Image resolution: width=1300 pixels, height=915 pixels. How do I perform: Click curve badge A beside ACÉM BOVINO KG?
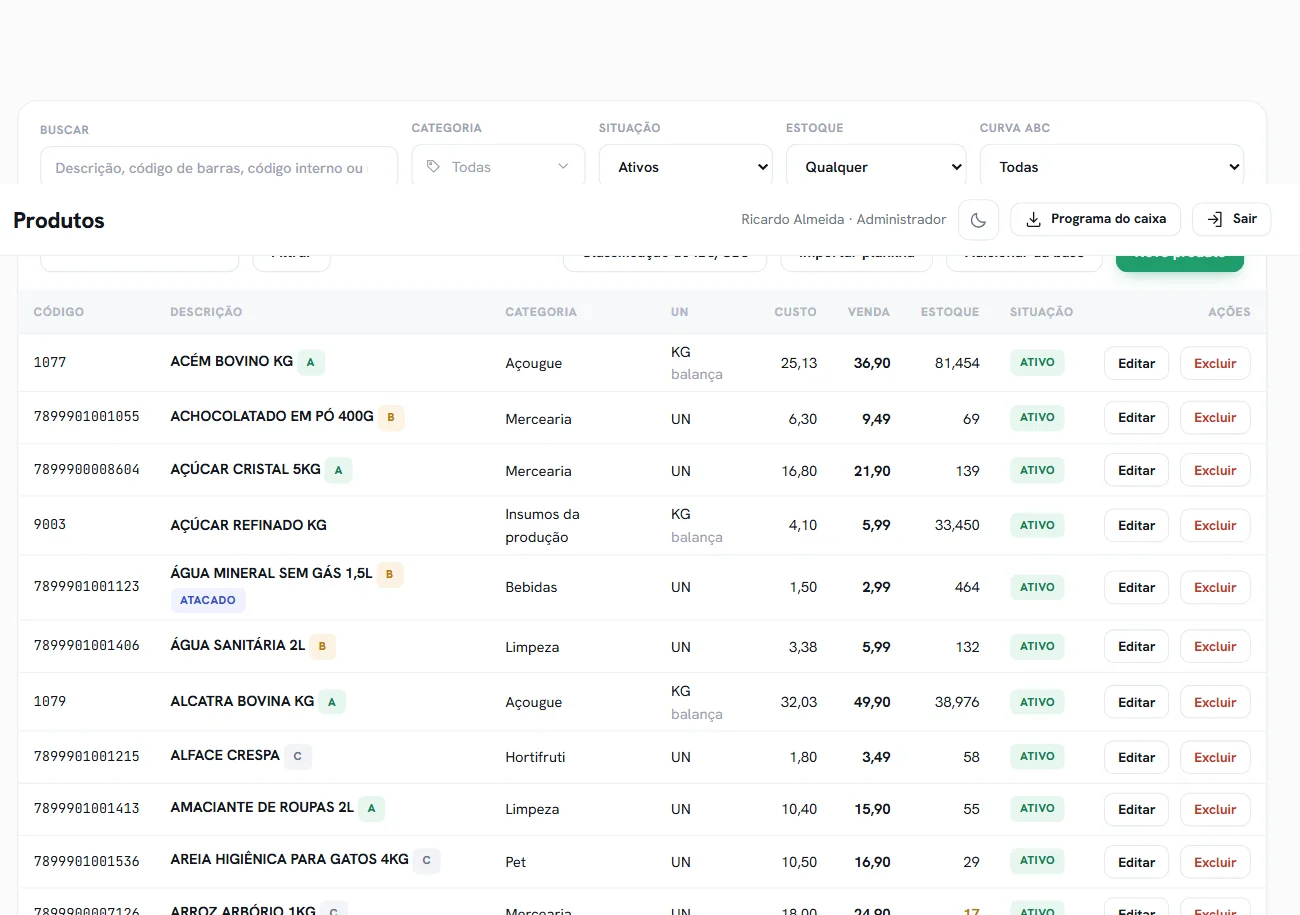tap(310, 362)
